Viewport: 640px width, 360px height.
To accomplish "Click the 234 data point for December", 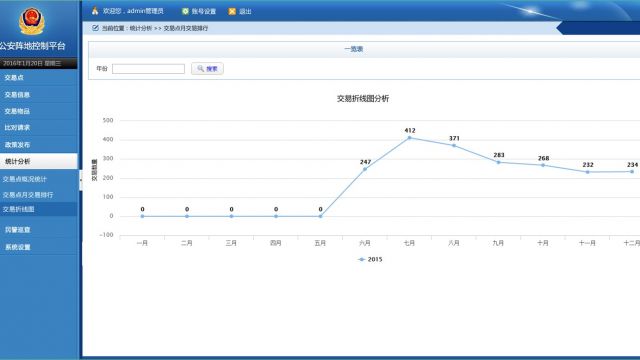I will 632,171.
